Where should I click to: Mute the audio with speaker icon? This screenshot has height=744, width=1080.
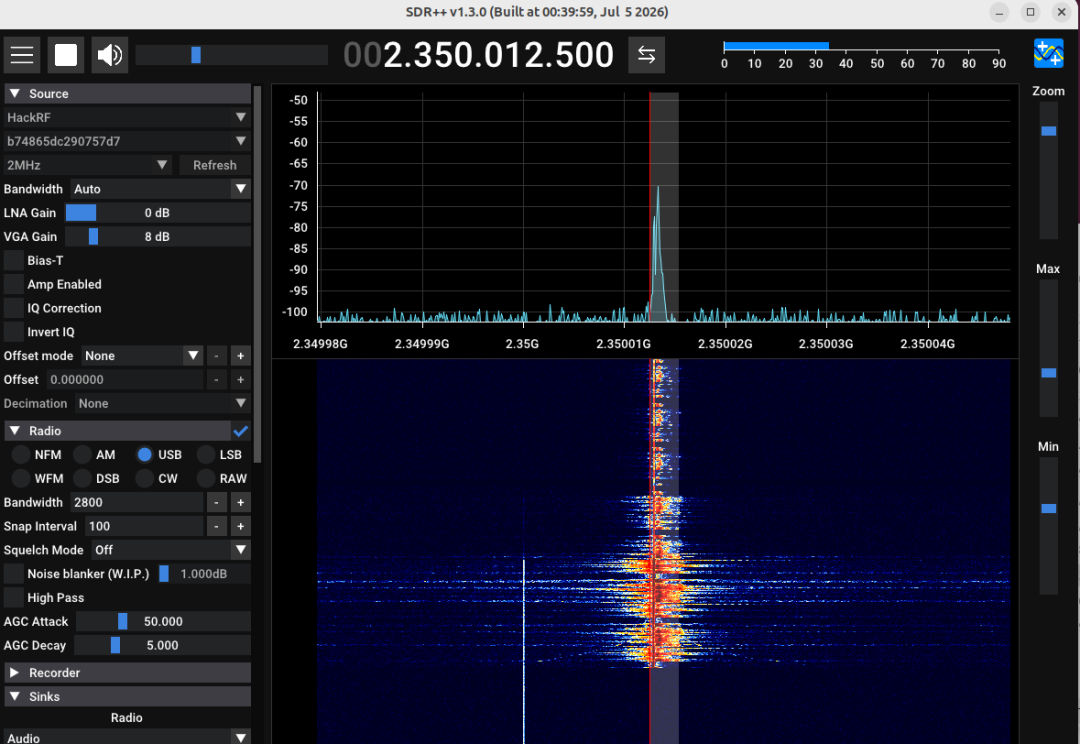click(110, 55)
